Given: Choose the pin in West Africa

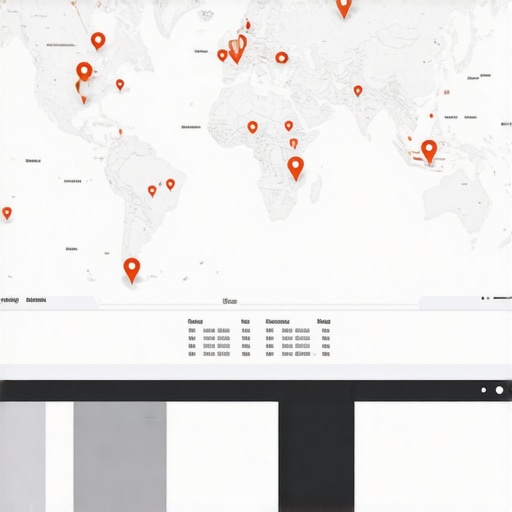Looking at the screenshot, I should [253, 127].
